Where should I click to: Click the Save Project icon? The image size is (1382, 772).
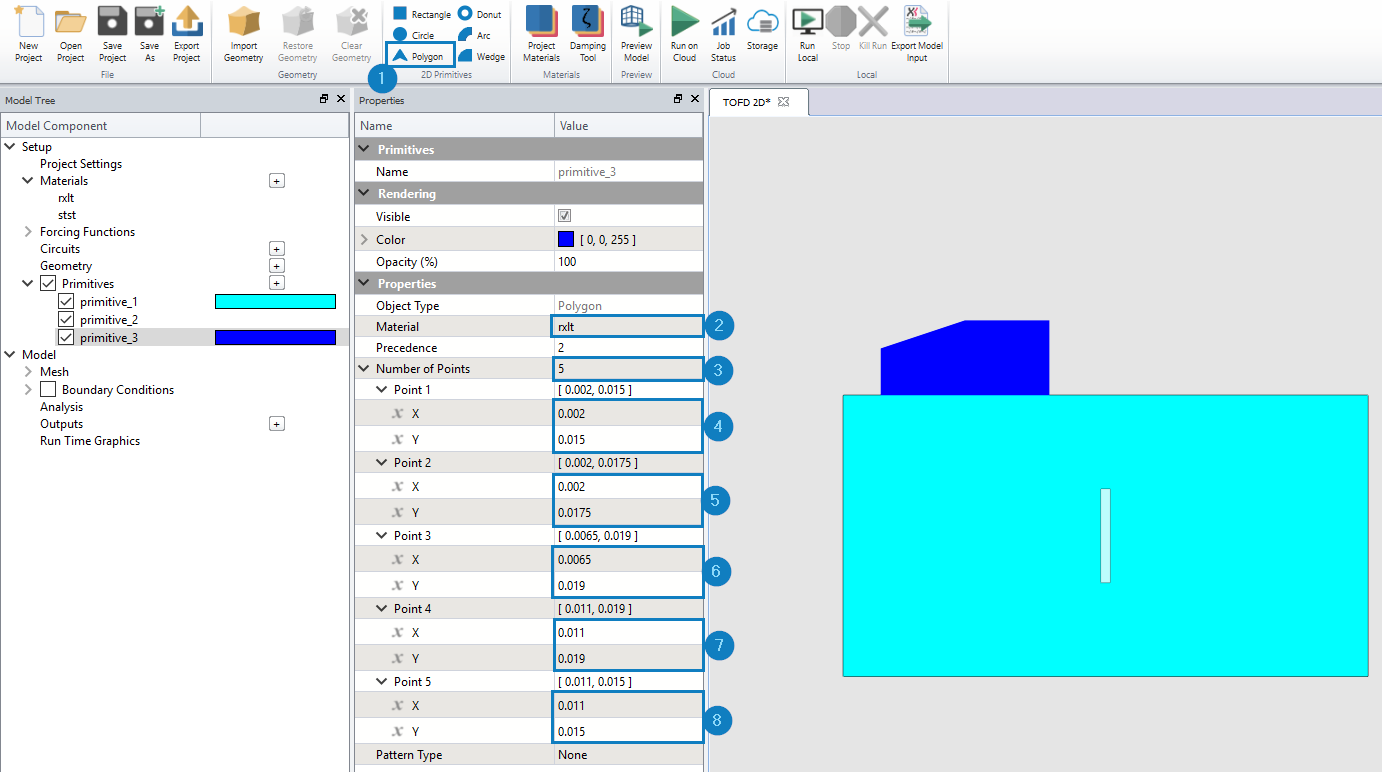[x=112, y=22]
